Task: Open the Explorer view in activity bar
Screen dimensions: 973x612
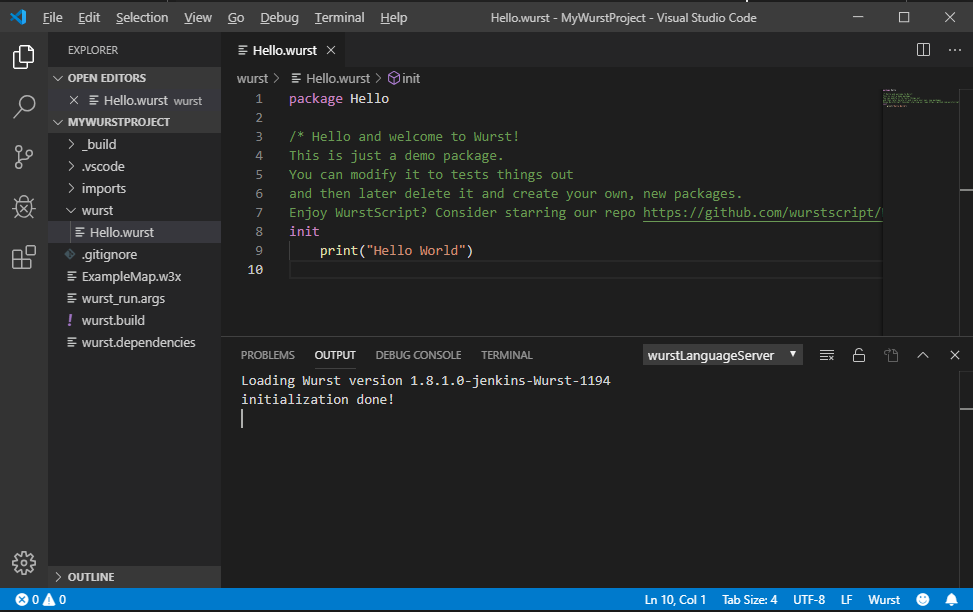Action: click(24, 56)
